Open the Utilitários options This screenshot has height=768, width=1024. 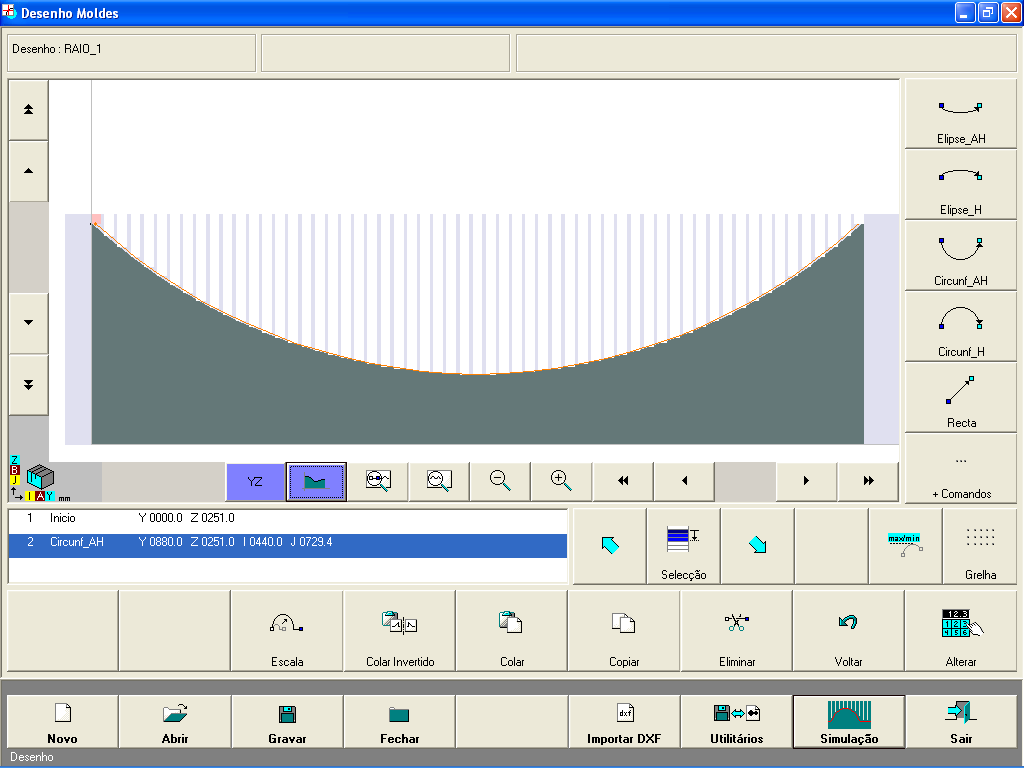(736, 722)
